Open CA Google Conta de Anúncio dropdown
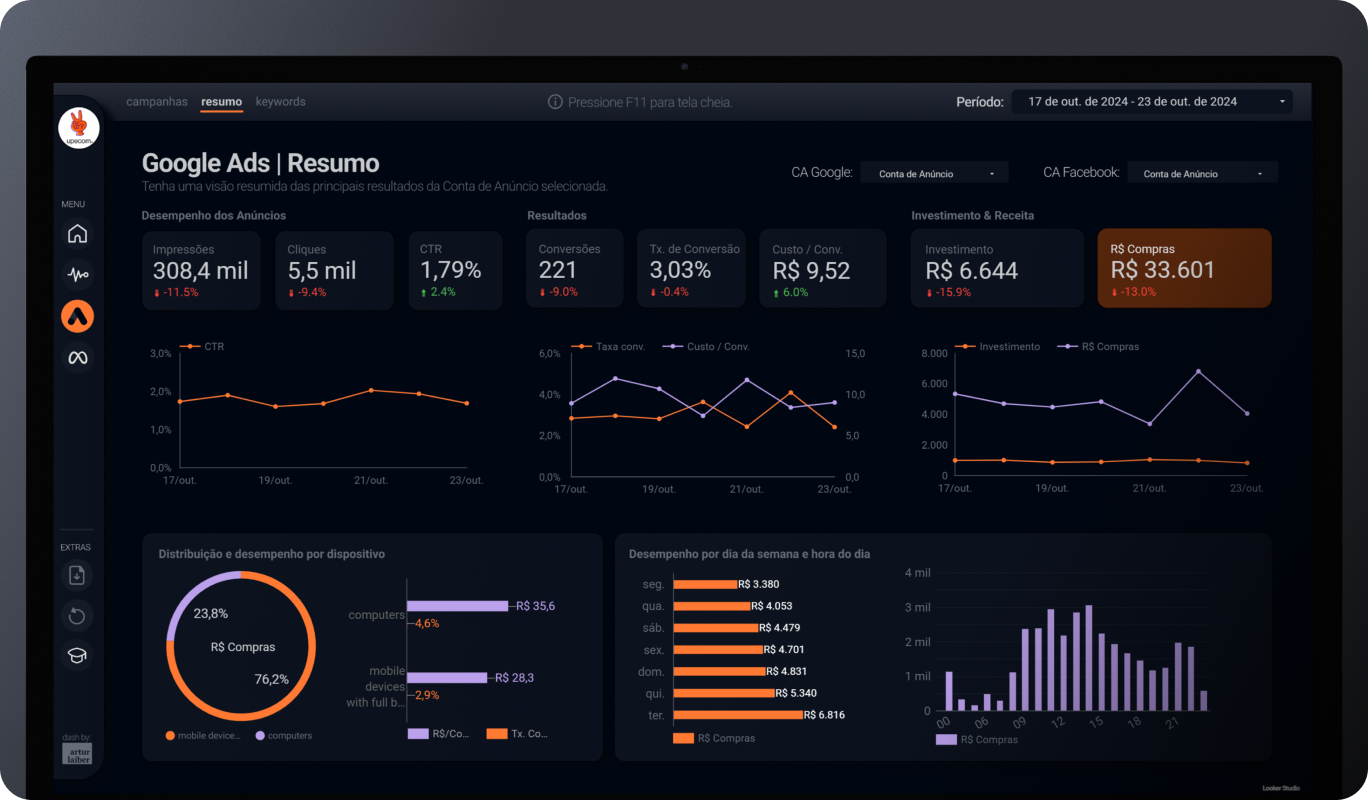1368x800 pixels. pyautogui.click(x=934, y=173)
